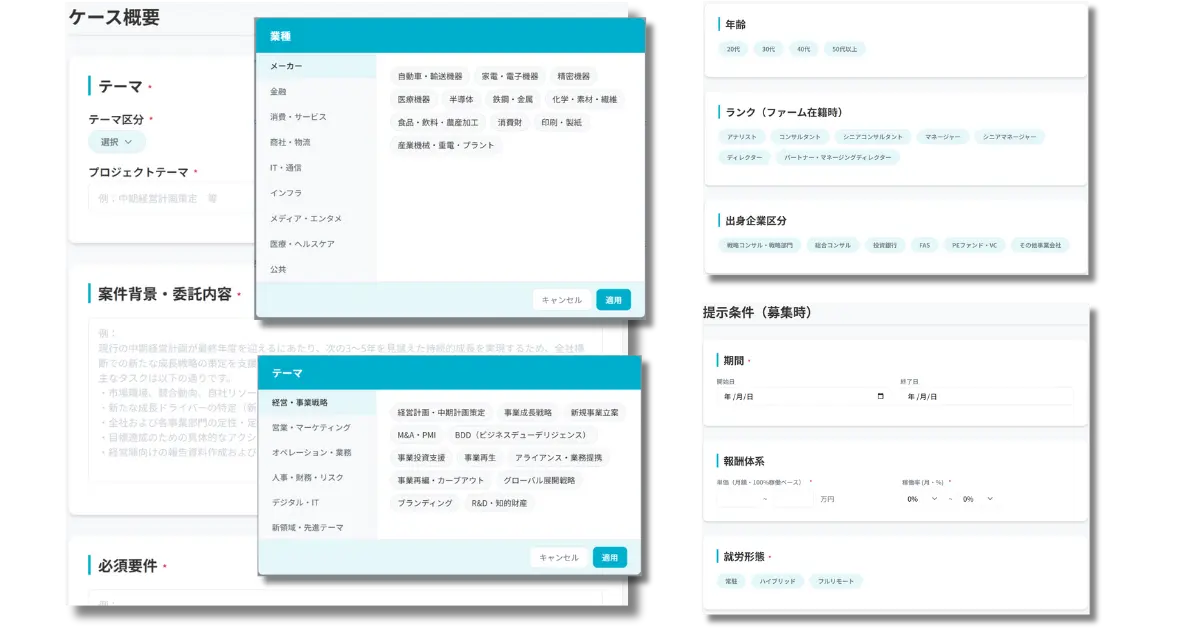
Task: Toggle the 半導体 industry chip
Action: (x=462, y=99)
